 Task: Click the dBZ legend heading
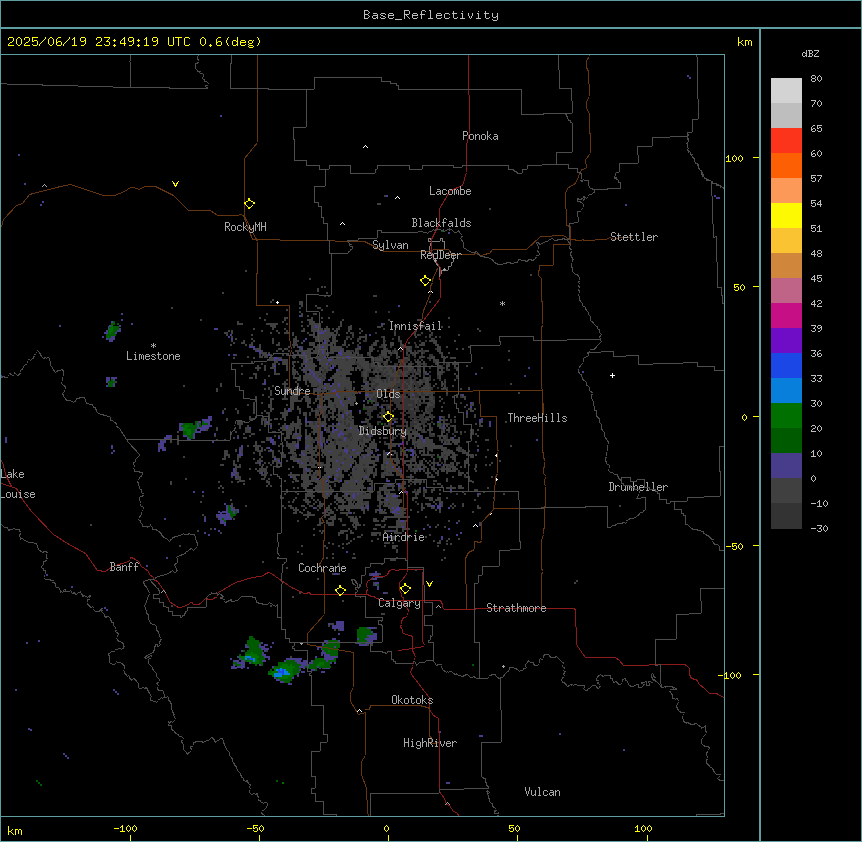pyautogui.click(x=810, y=53)
